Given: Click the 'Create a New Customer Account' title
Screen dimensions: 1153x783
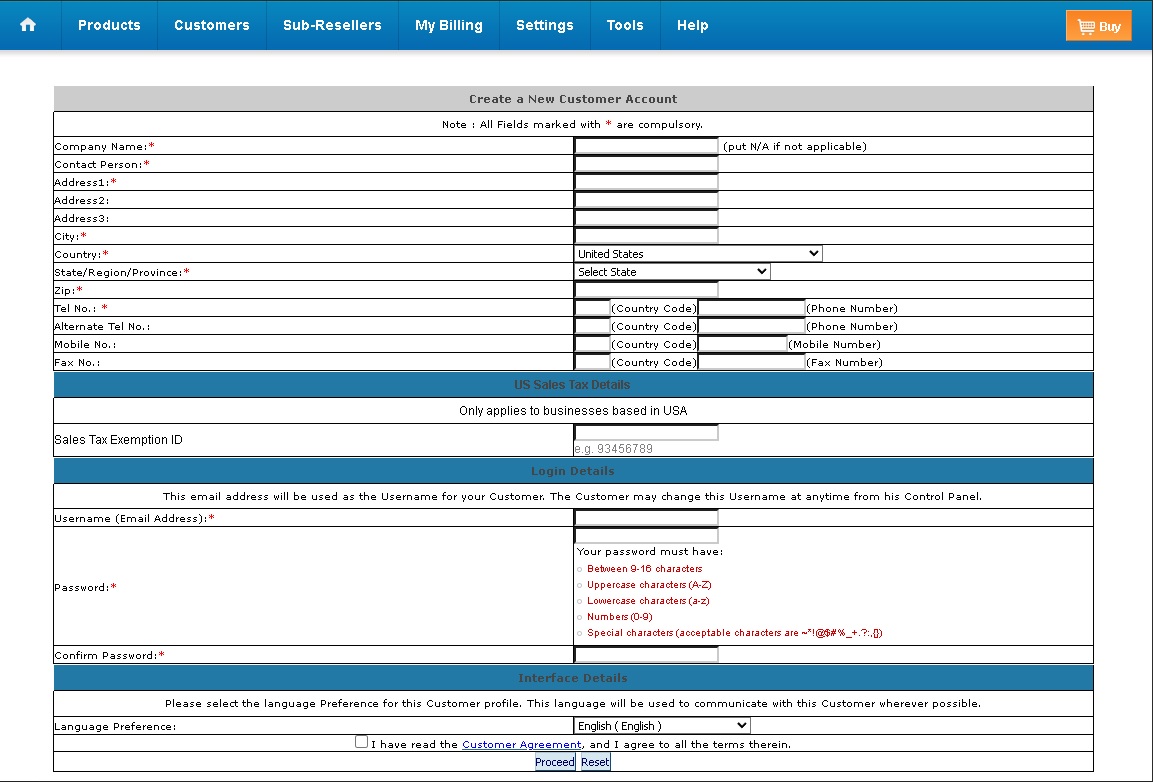Looking at the screenshot, I should tap(573, 99).
